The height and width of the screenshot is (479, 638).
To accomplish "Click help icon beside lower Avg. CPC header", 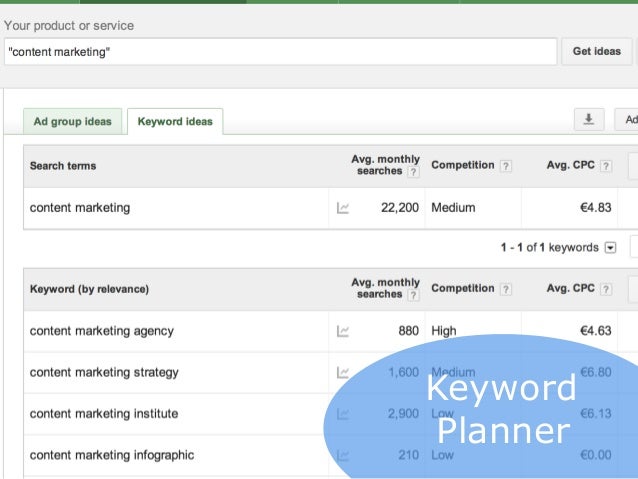I will (x=606, y=289).
